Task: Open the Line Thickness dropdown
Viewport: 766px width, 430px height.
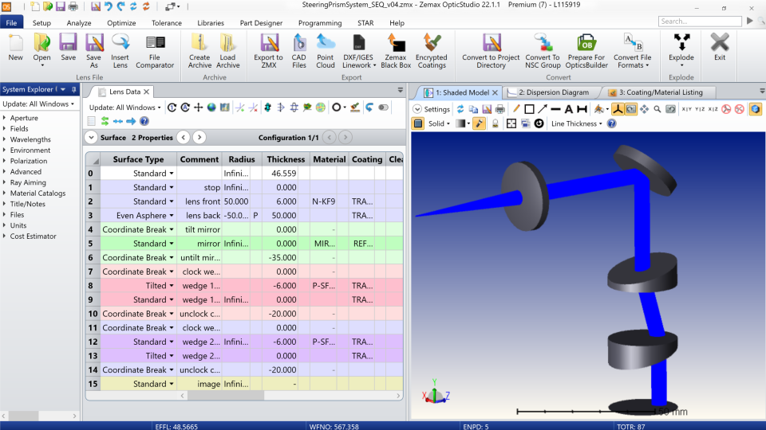Action: click(x=576, y=124)
